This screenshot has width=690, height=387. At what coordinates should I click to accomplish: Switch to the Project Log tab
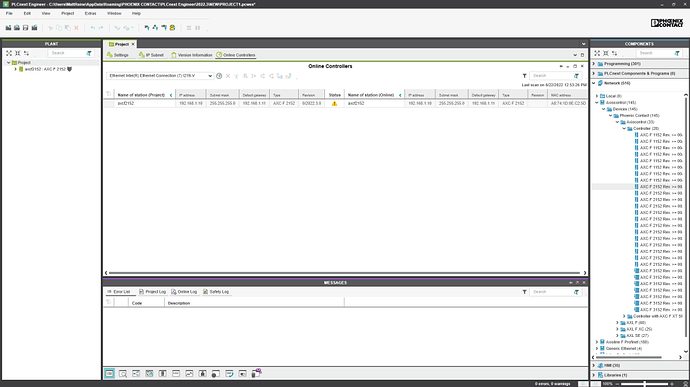pyautogui.click(x=152, y=292)
